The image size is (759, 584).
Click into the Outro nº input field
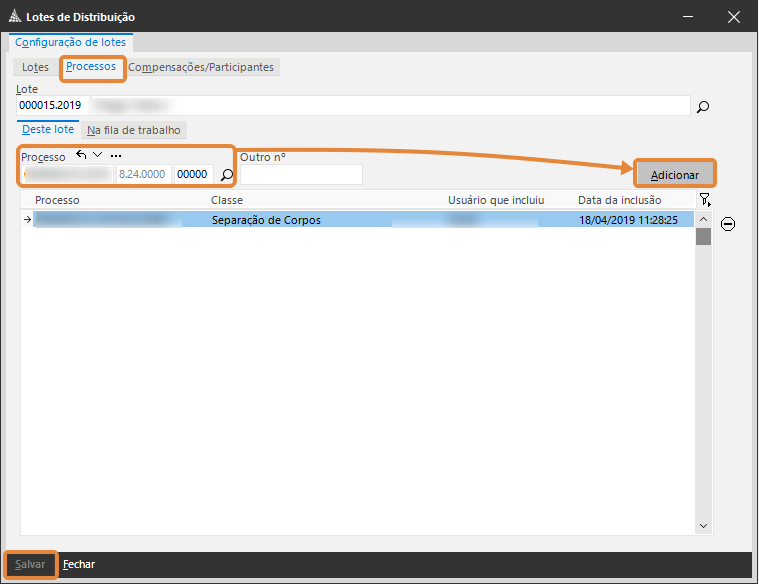click(301, 175)
